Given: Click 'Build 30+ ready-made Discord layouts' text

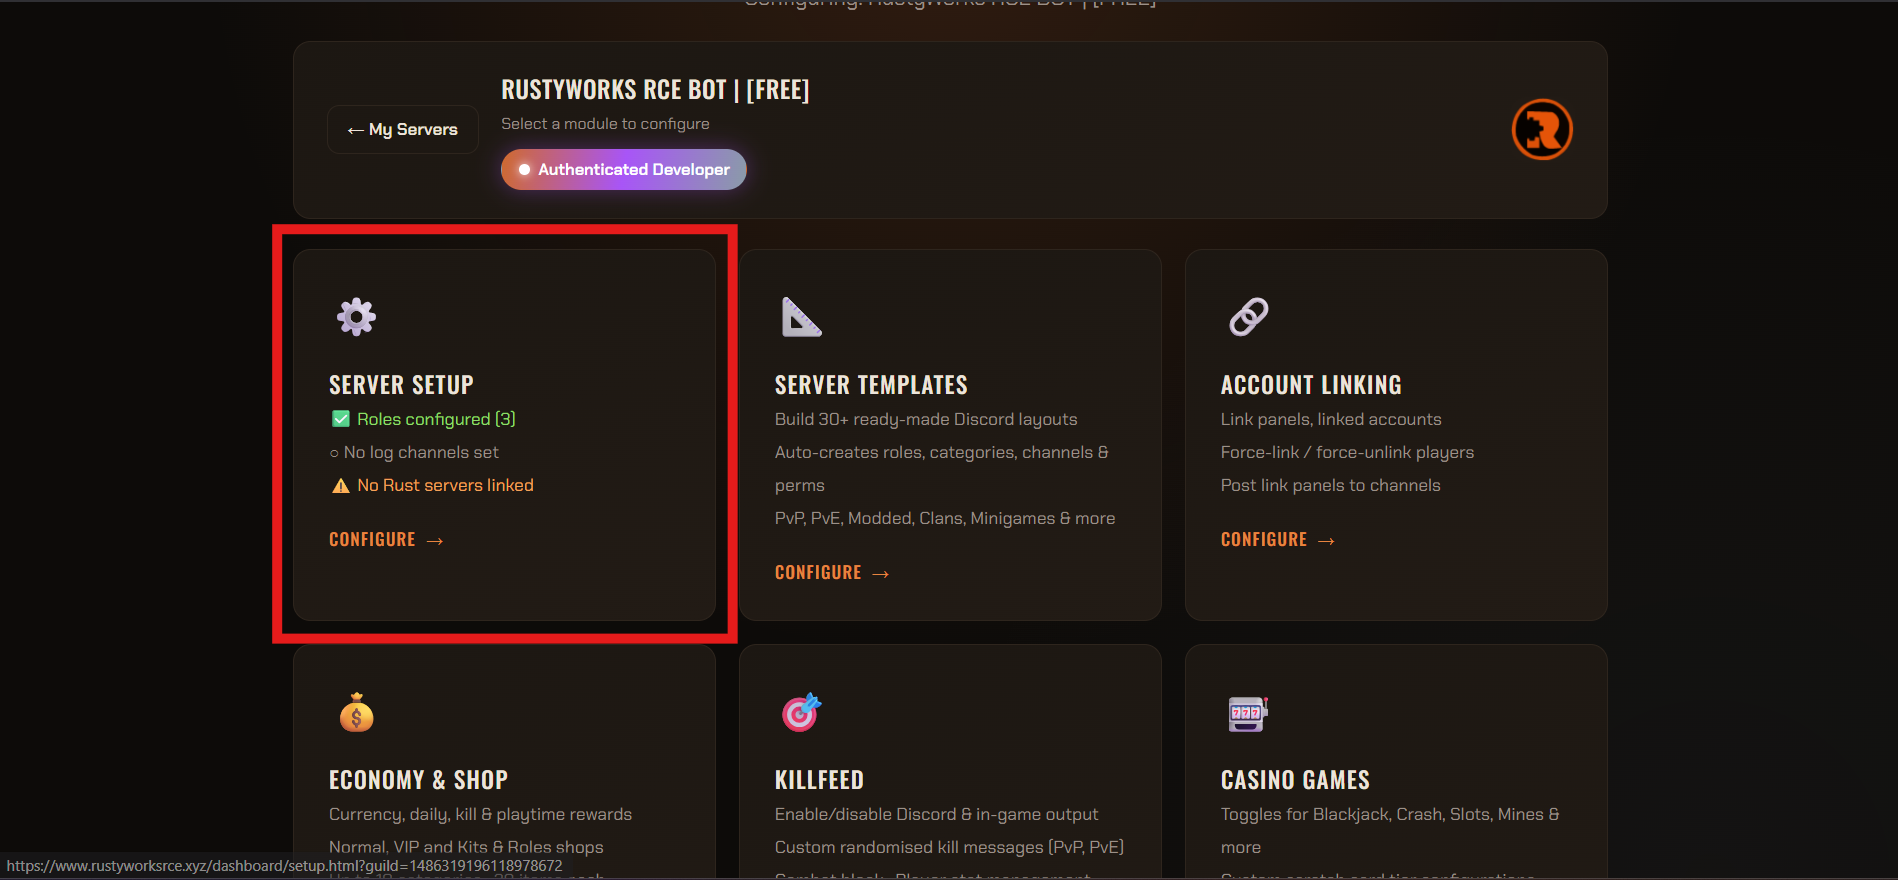Looking at the screenshot, I should [x=926, y=419].
